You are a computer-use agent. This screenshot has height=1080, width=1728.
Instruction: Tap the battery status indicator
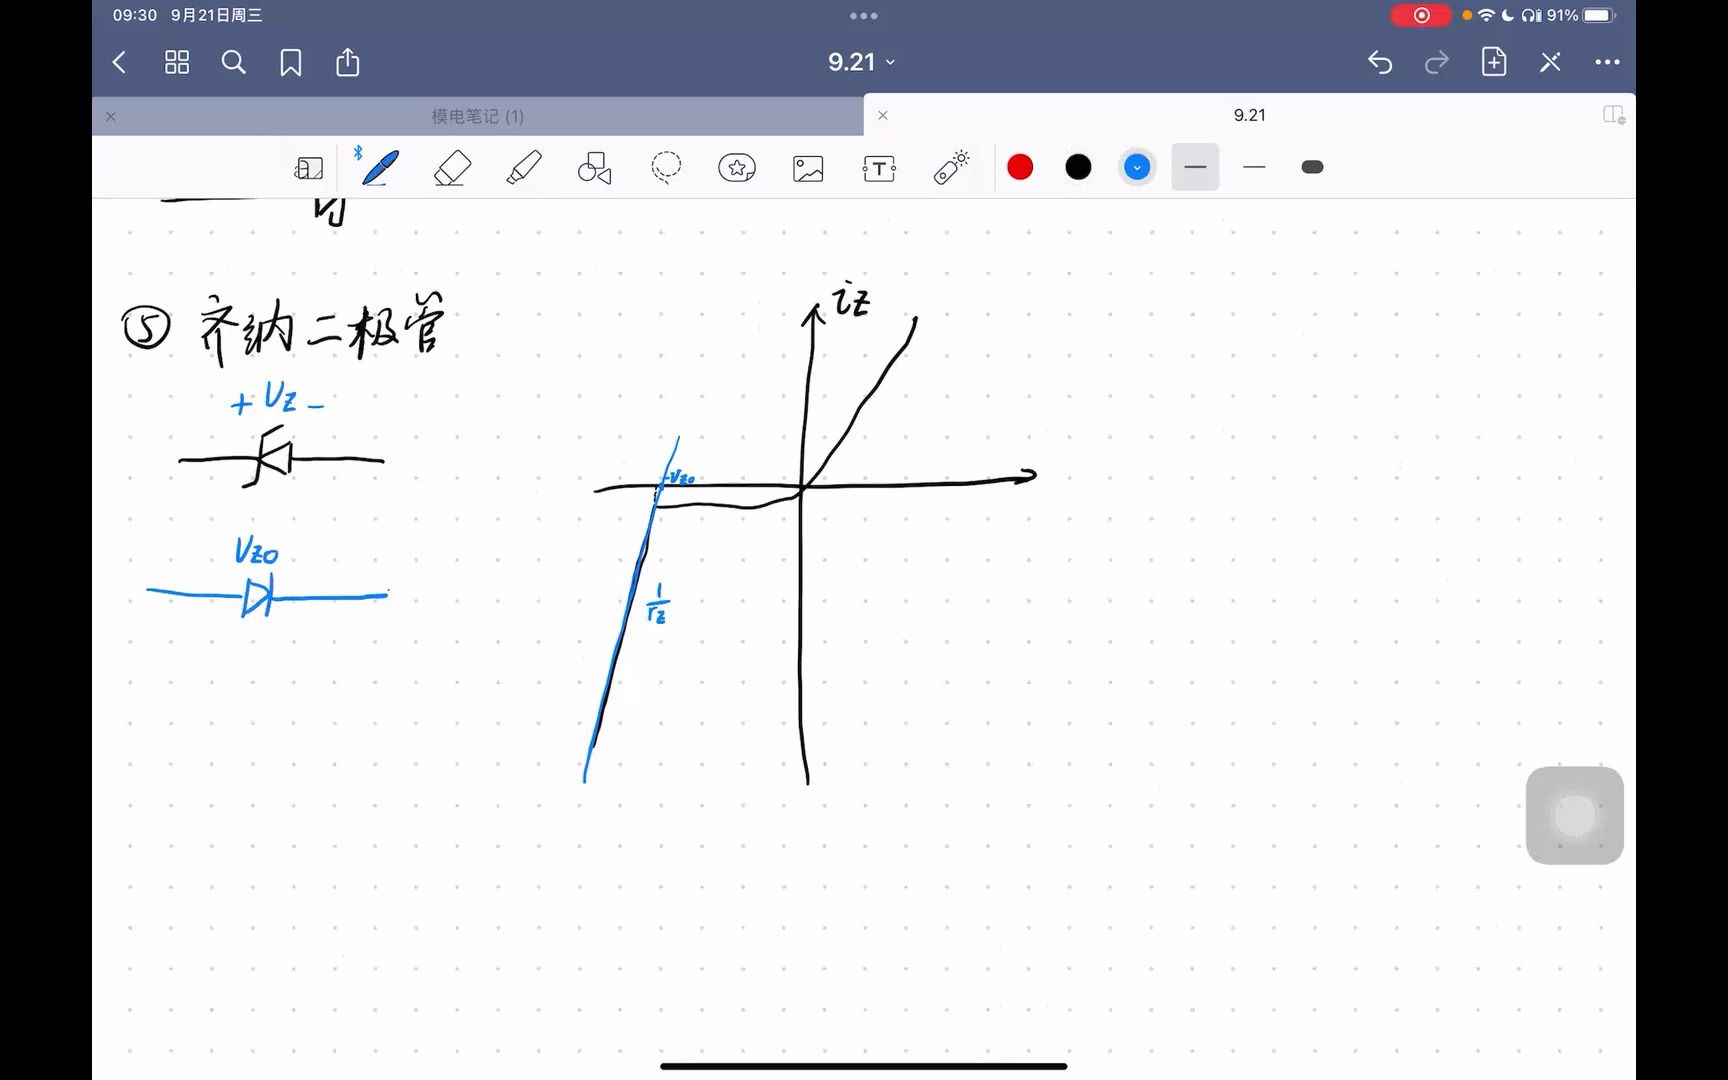[x=1600, y=15]
